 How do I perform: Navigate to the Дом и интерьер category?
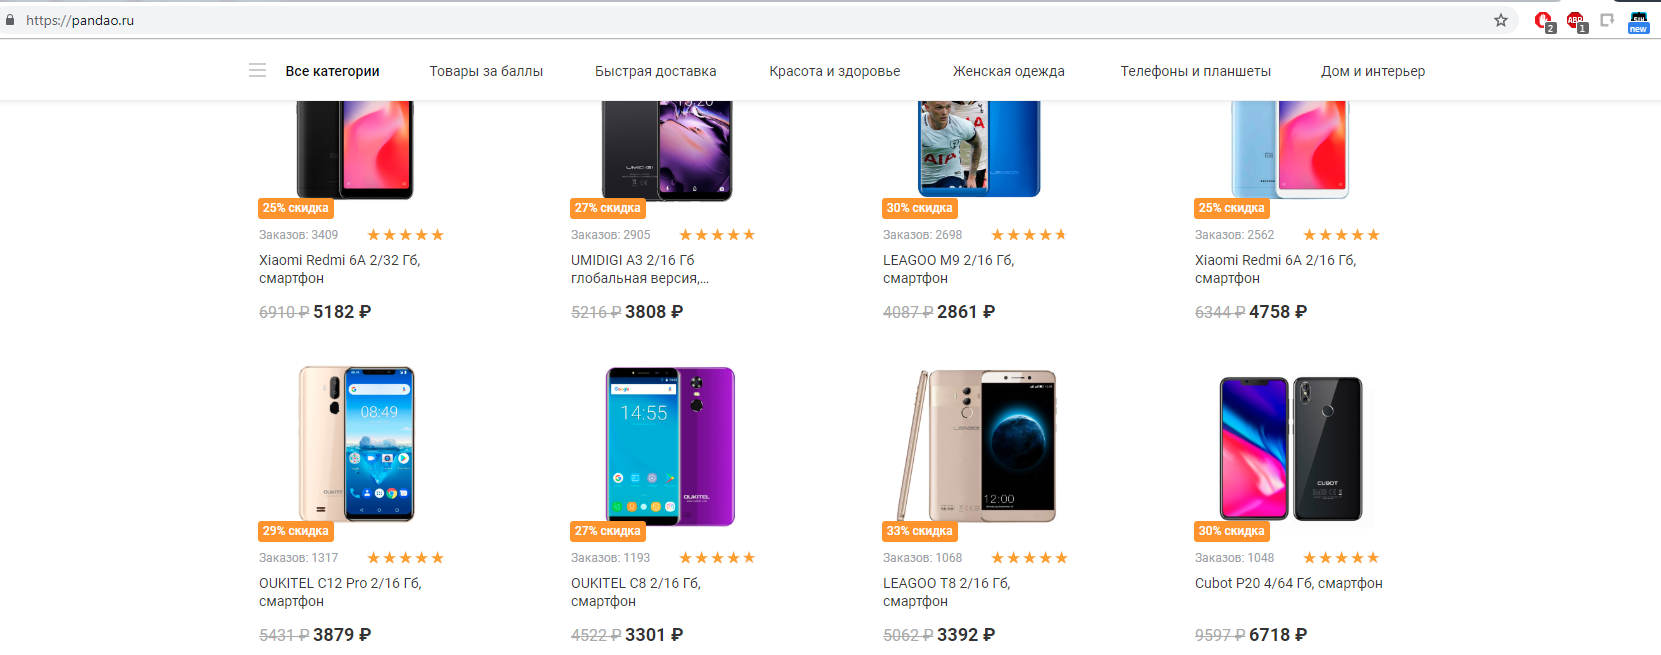pyautogui.click(x=1373, y=71)
